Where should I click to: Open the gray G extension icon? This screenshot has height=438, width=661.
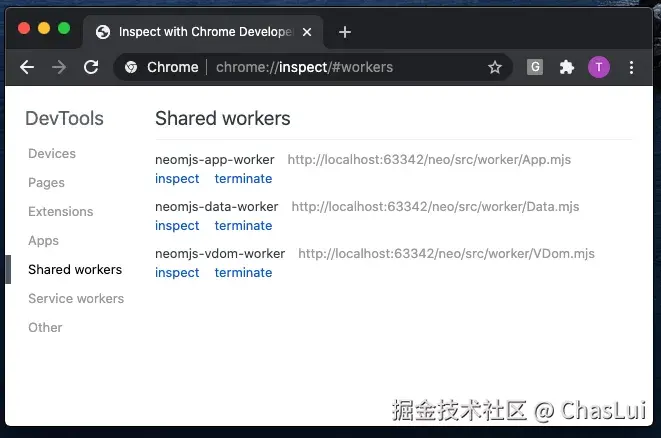(x=535, y=67)
